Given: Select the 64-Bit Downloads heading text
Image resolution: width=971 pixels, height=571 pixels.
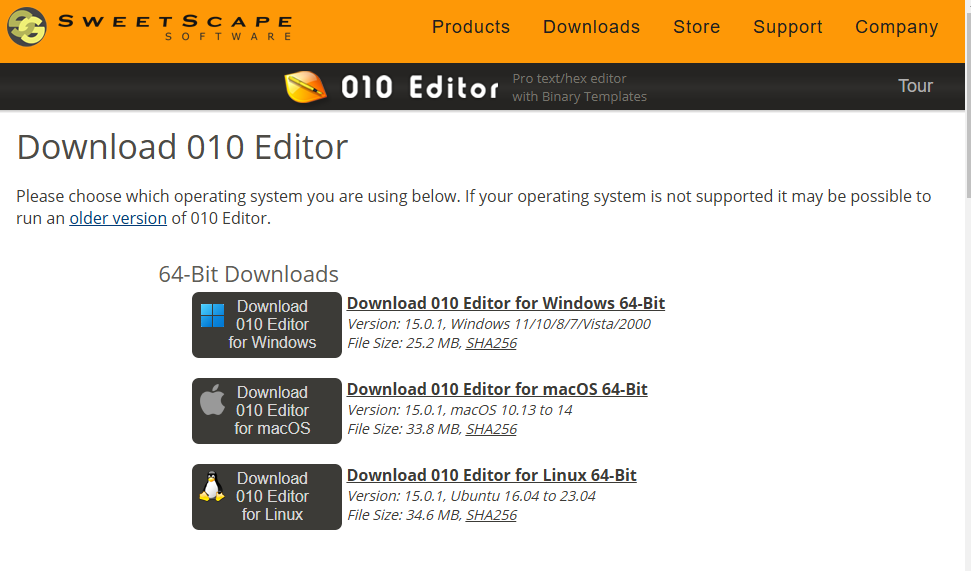Looking at the screenshot, I should coord(248,274).
